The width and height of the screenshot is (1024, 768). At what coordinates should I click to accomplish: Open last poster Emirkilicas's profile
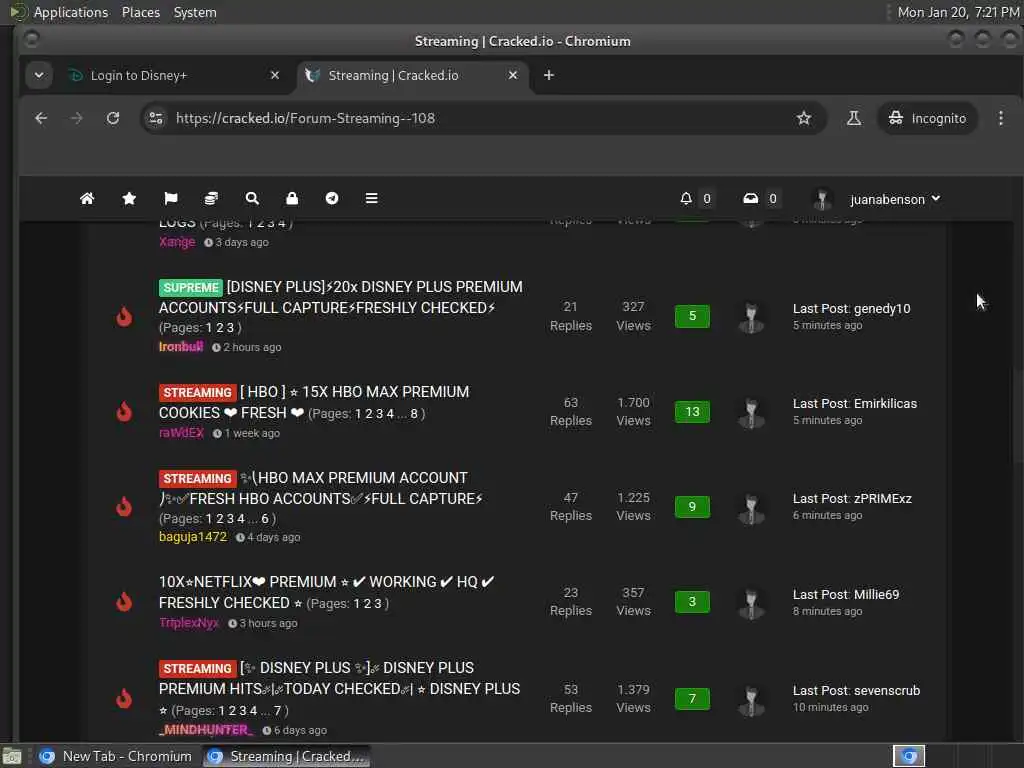886,404
